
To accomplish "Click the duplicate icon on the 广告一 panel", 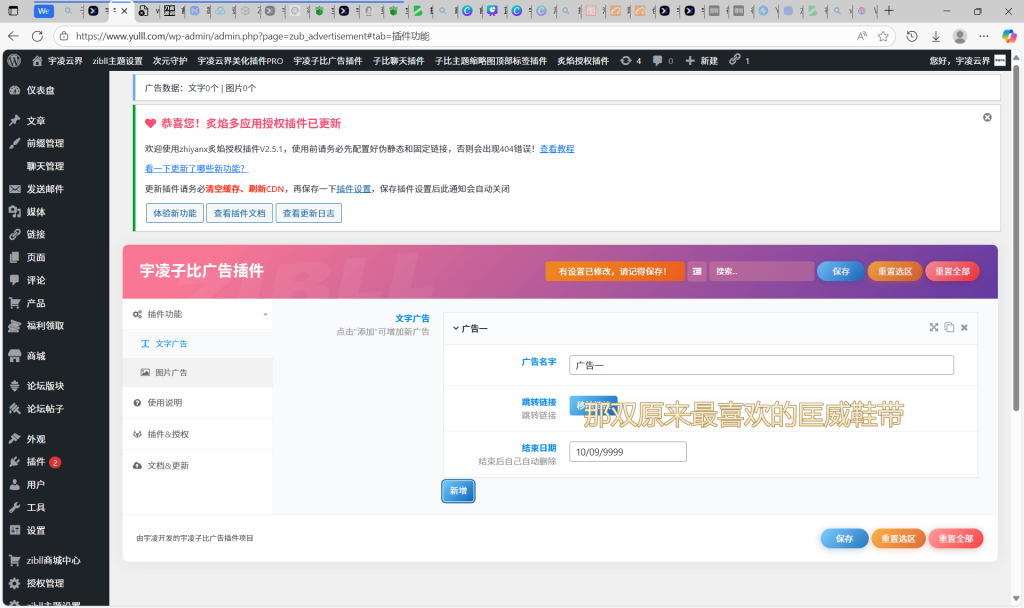I will click(x=950, y=327).
